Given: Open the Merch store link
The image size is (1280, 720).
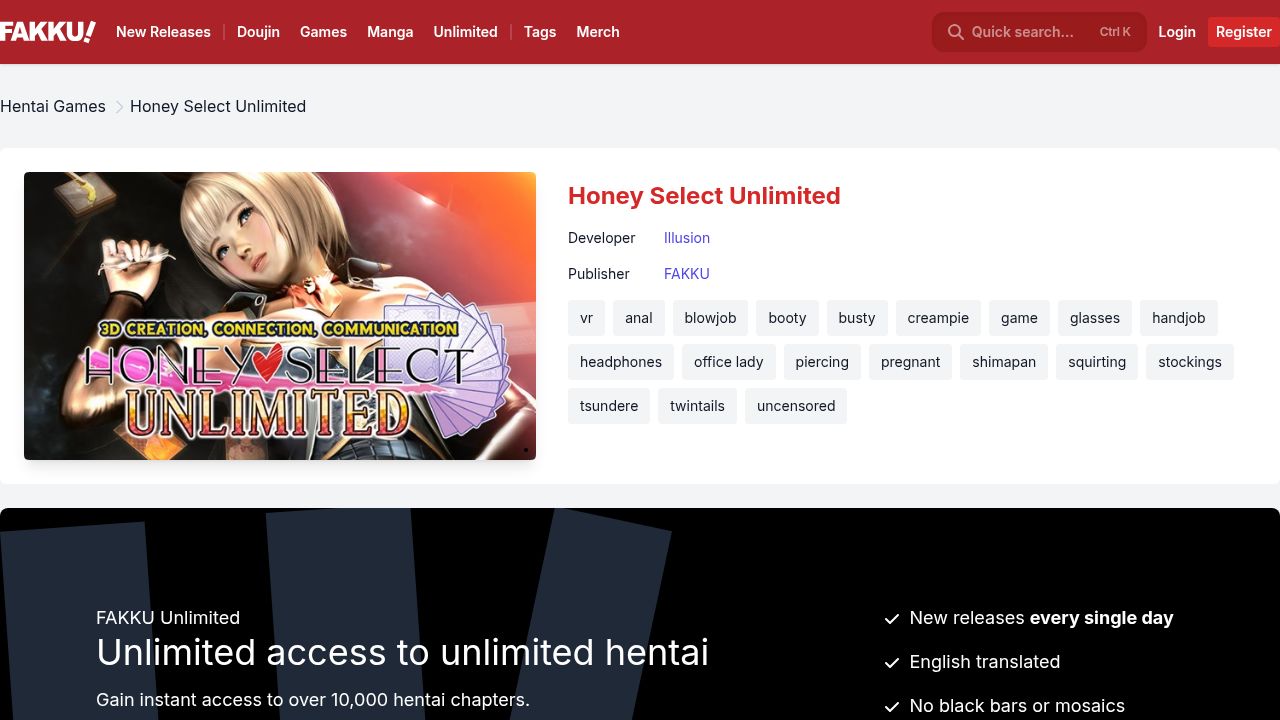Looking at the screenshot, I should pyautogui.click(x=598, y=32).
